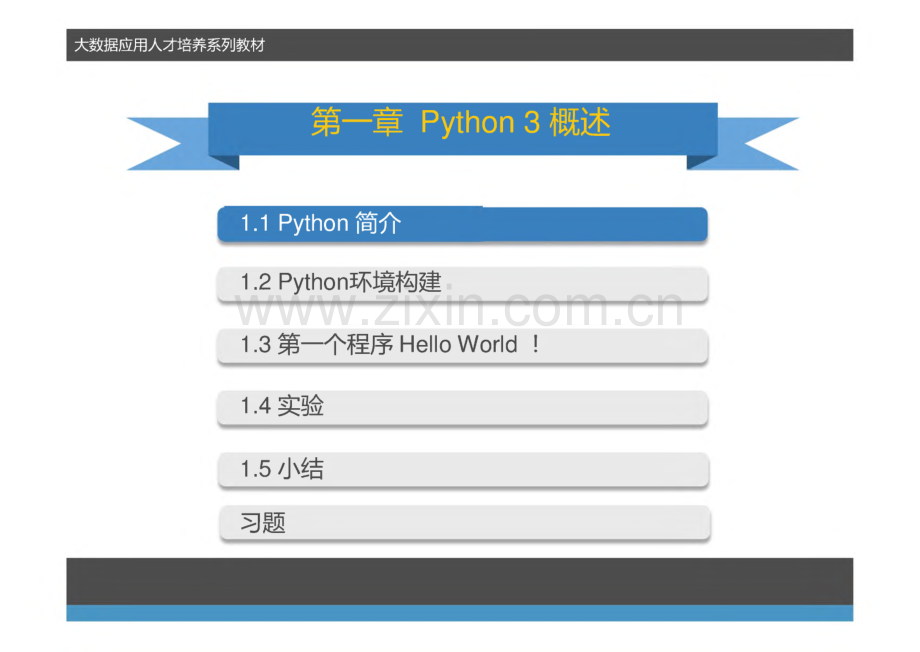920x652 pixels.
Task: Click the dark fold under the banner right side
Action: pos(700,160)
